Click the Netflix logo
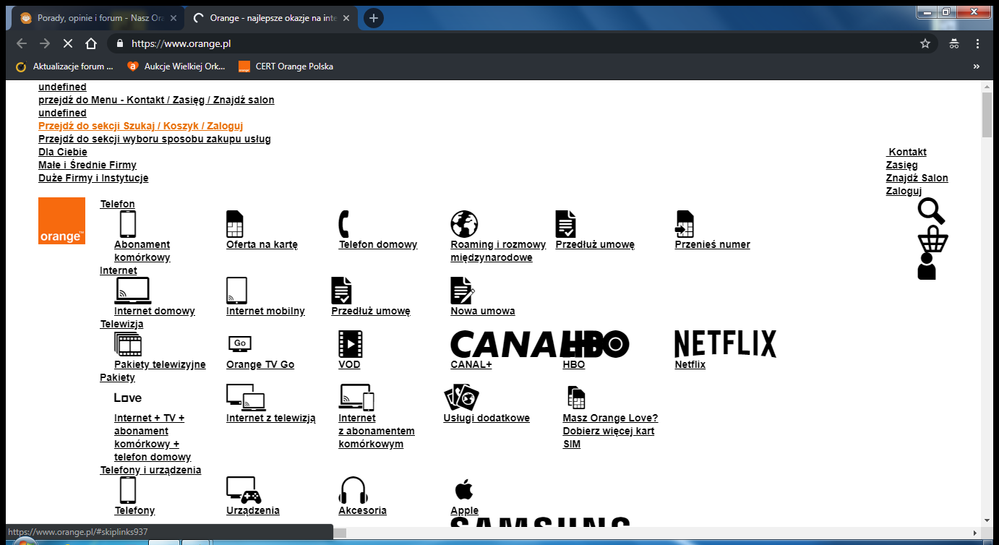This screenshot has width=999, height=545. [x=725, y=344]
